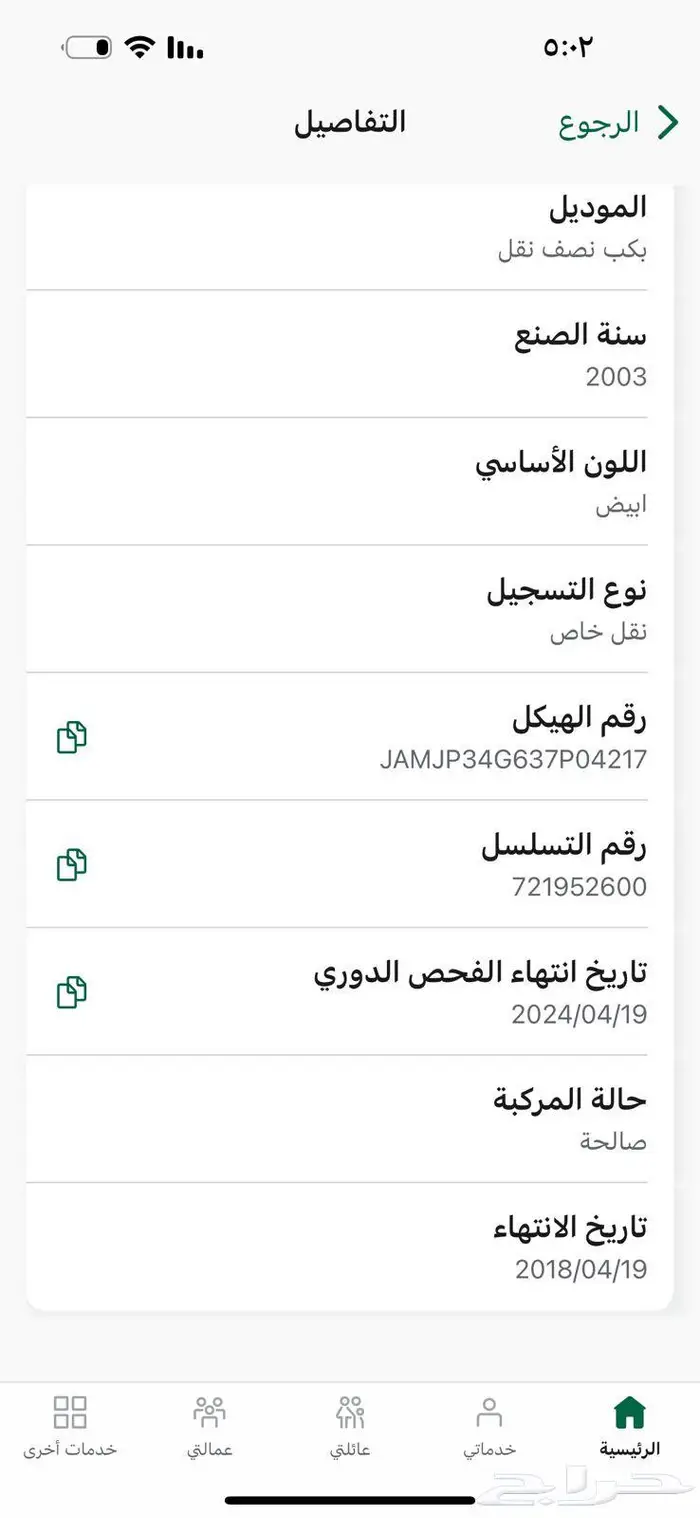Image resolution: width=700 pixels, height=1518 pixels.
Task: Go back using الرجوع link
Action: click(599, 123)
